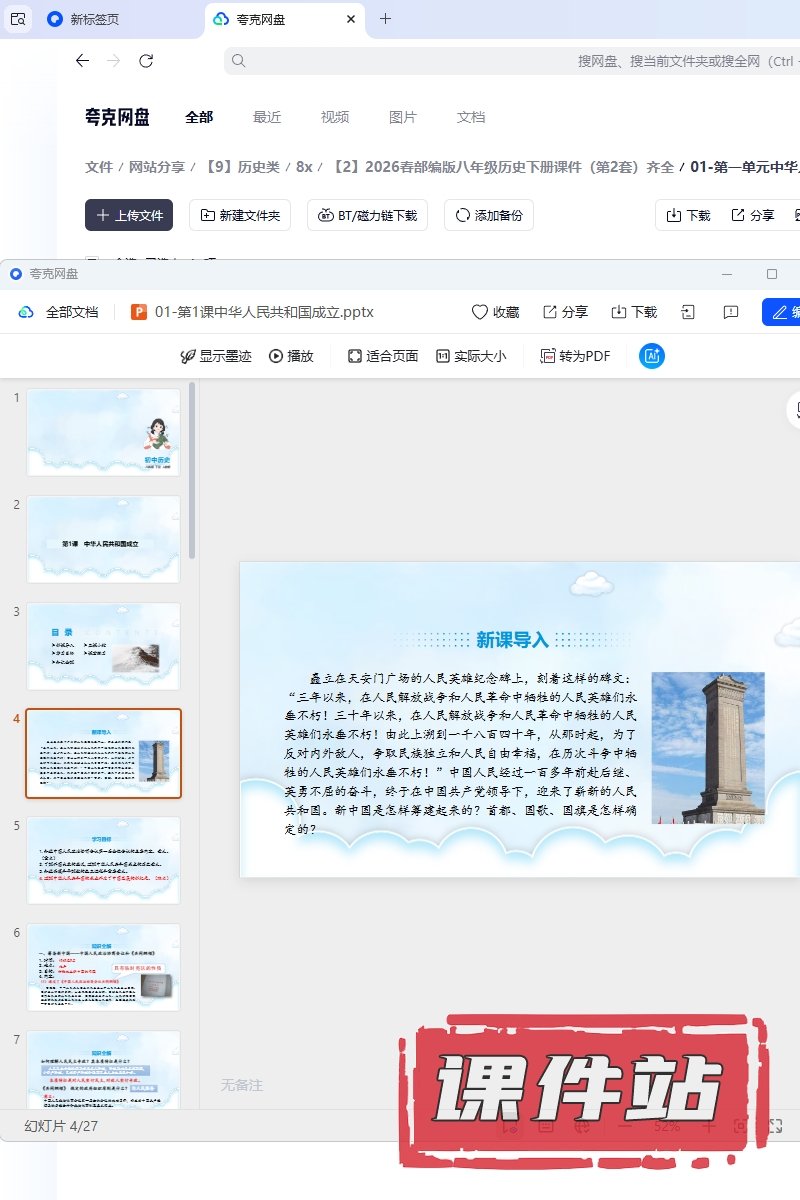Play the slideshow with 播放

(291, 356)
